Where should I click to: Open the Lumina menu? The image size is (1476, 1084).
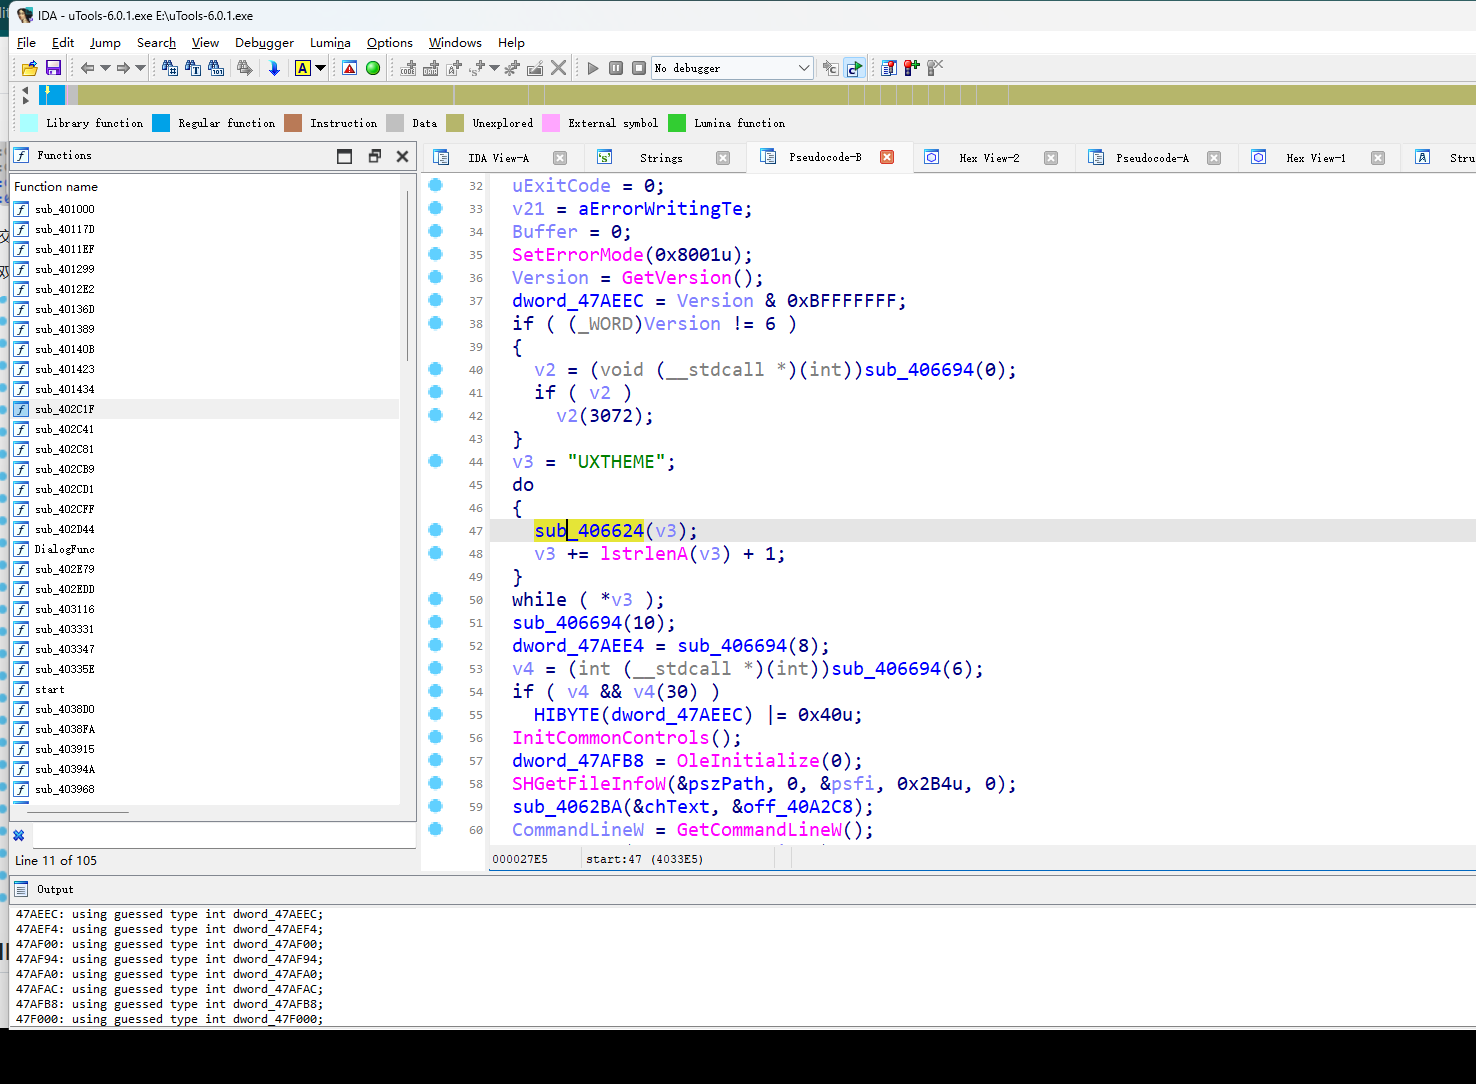point(330,43)
